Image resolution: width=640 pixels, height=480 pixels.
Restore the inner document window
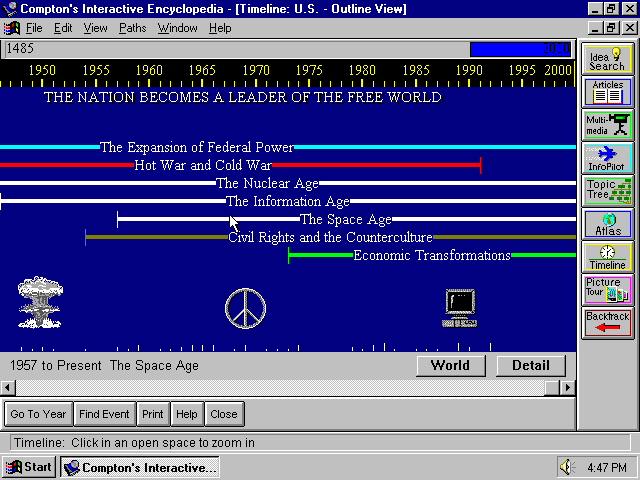(x=611, y=28)
